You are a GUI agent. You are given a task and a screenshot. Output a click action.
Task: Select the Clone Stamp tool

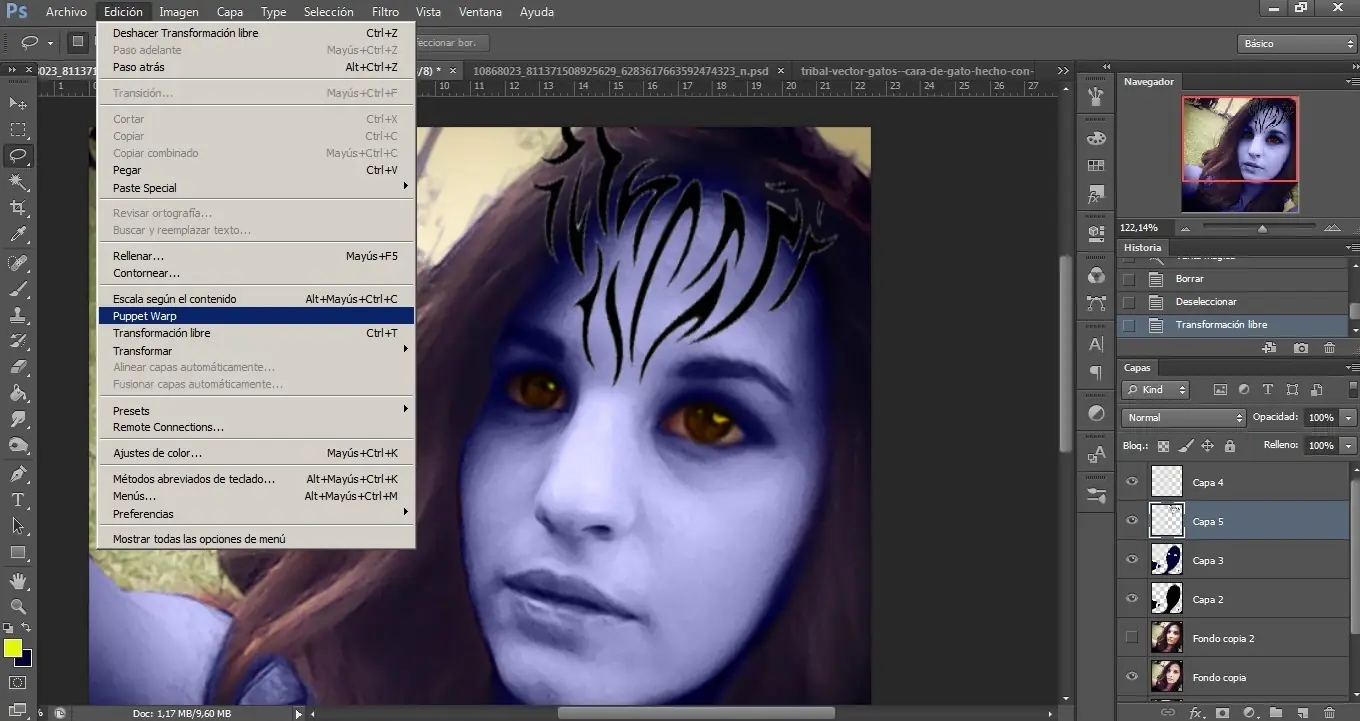pyautogui.click(x=18, y=315)
